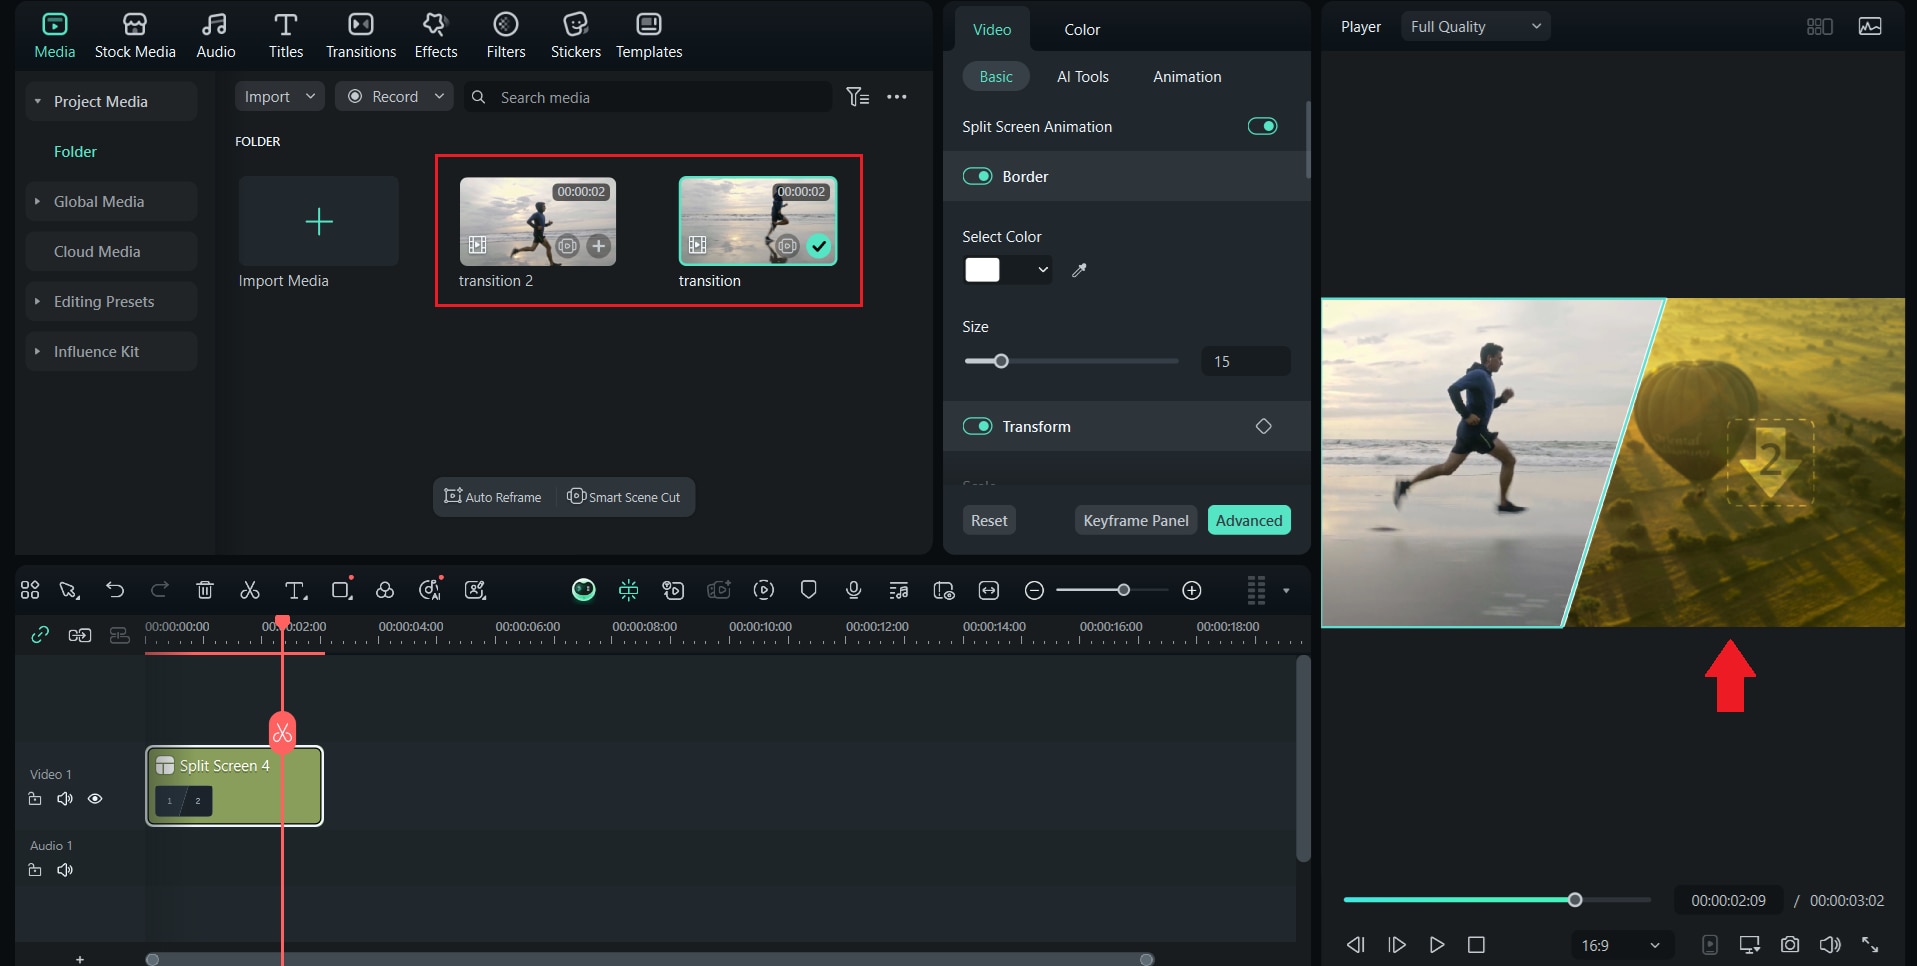Viewport: 1917px width, 966px height.
Task: Open the Effects tab
Action: 436,36
